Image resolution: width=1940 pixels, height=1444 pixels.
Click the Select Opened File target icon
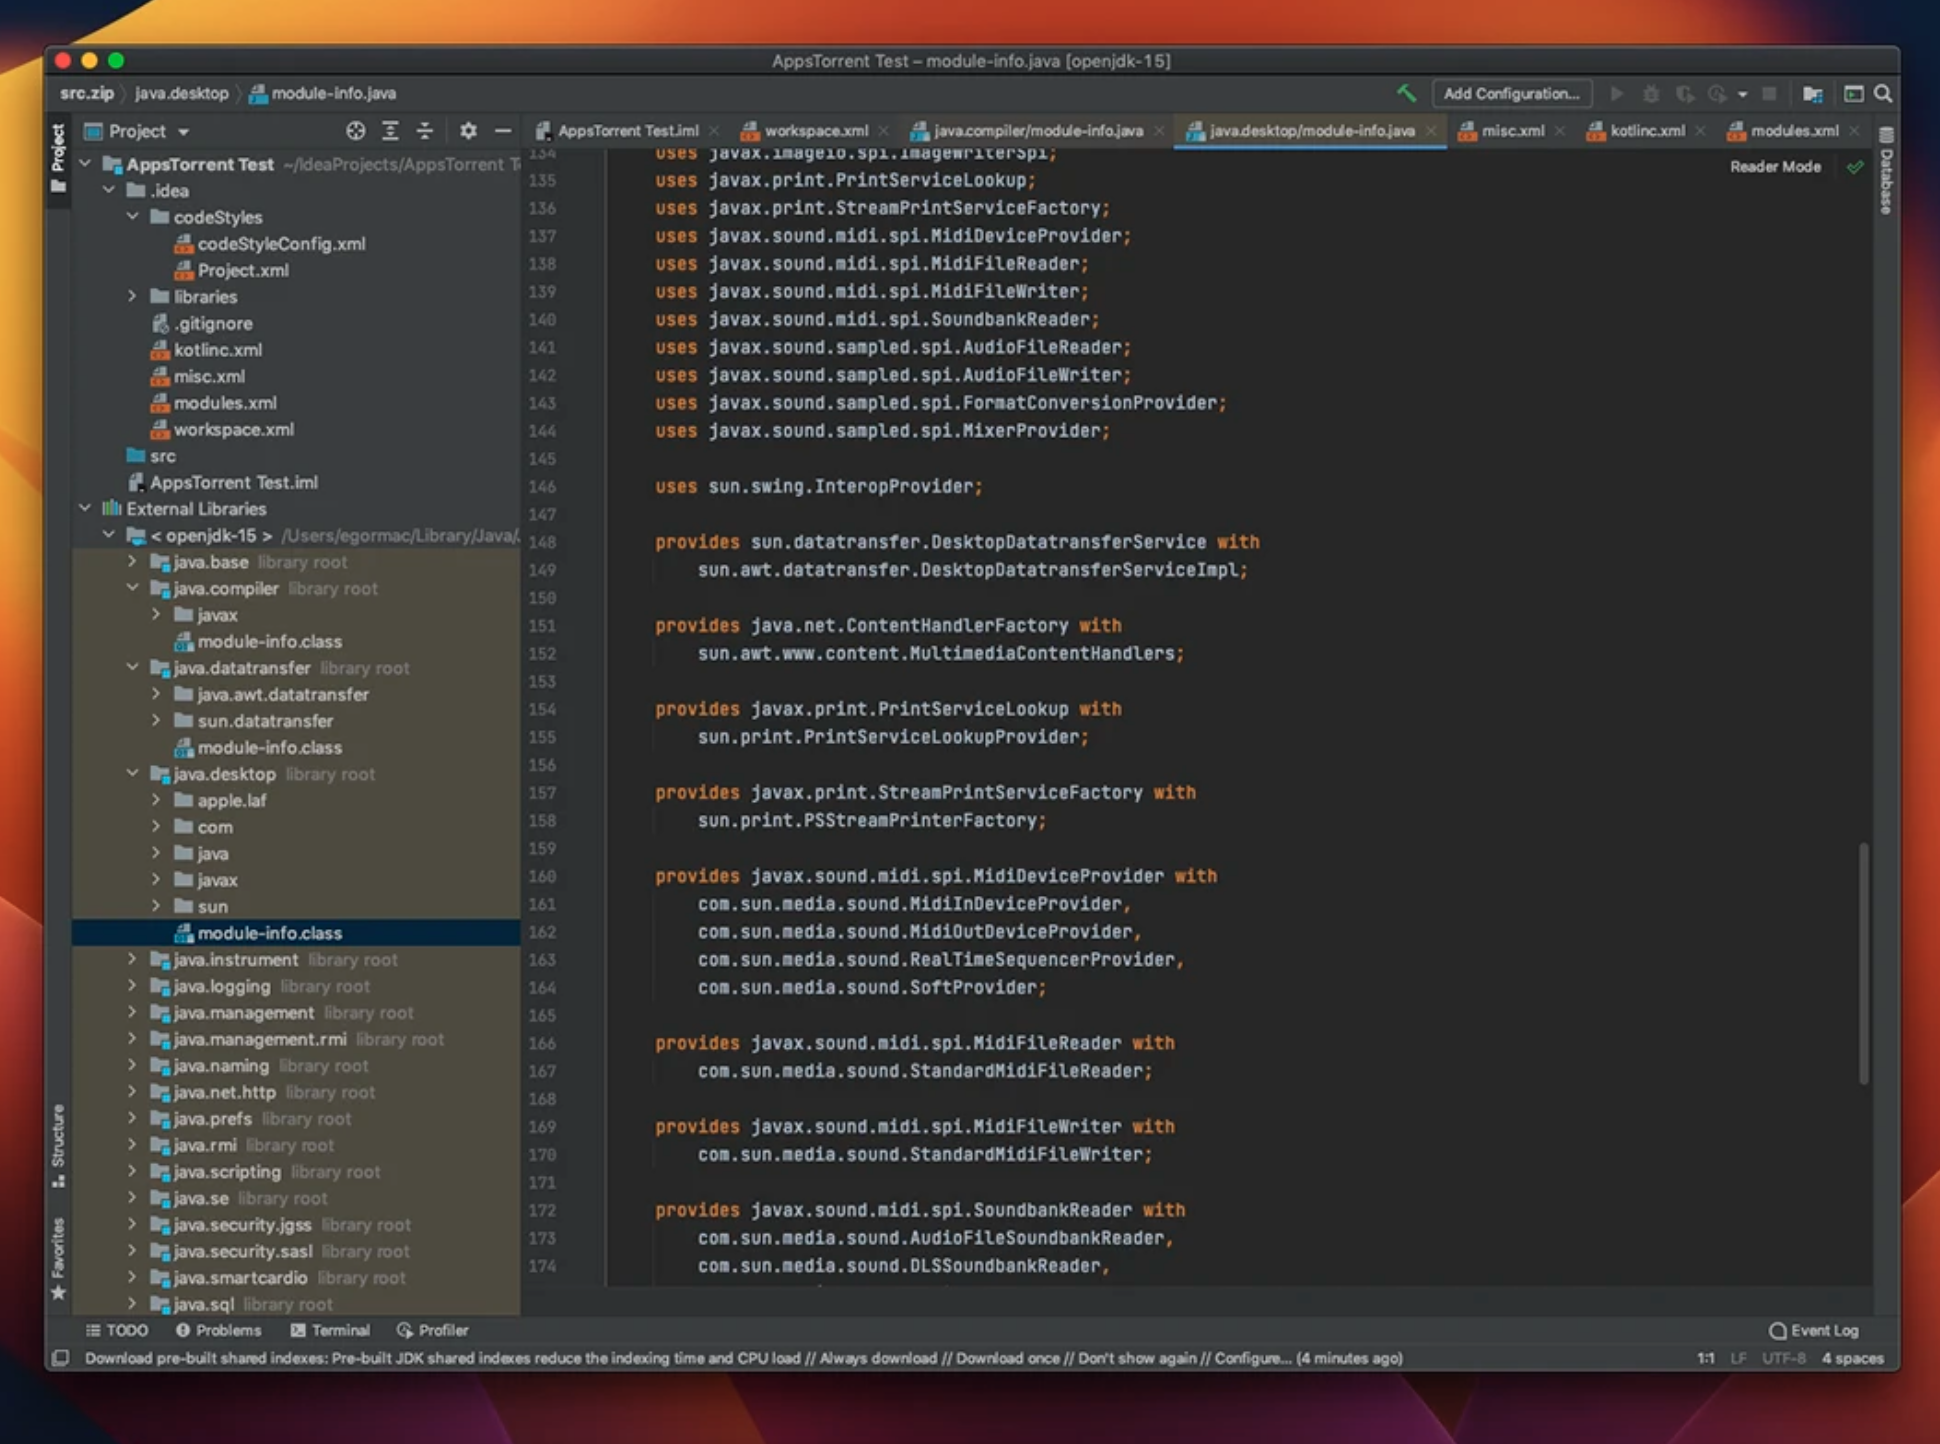355,131
